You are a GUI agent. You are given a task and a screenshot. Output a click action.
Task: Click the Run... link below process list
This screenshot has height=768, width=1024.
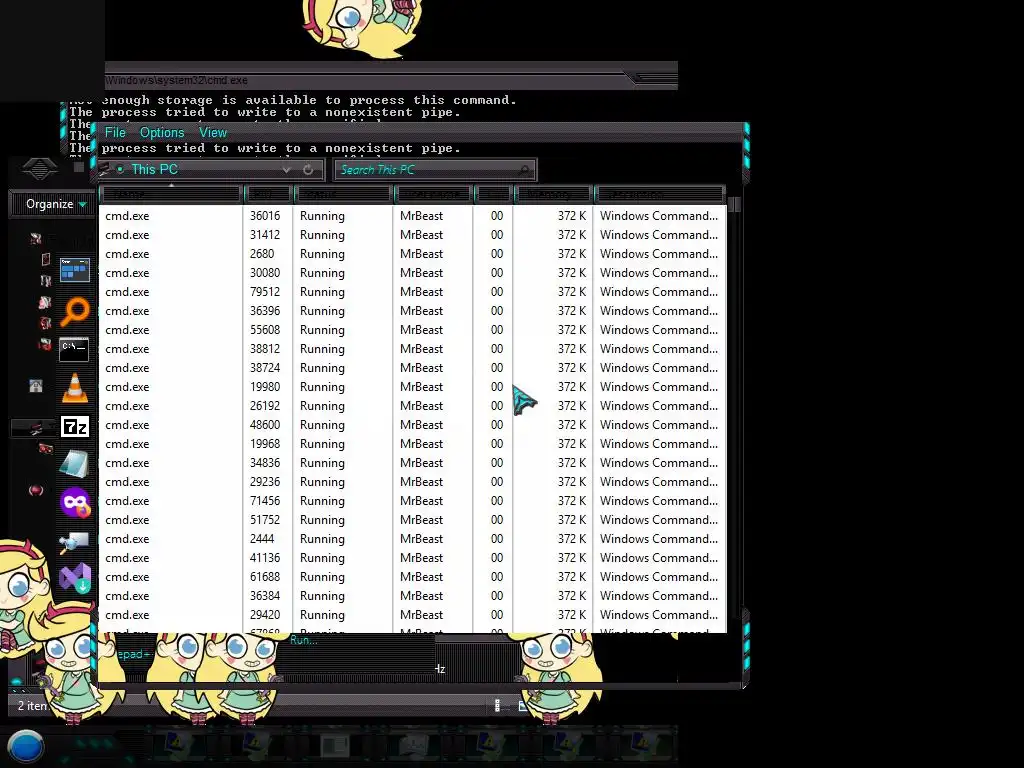point(303,640)
